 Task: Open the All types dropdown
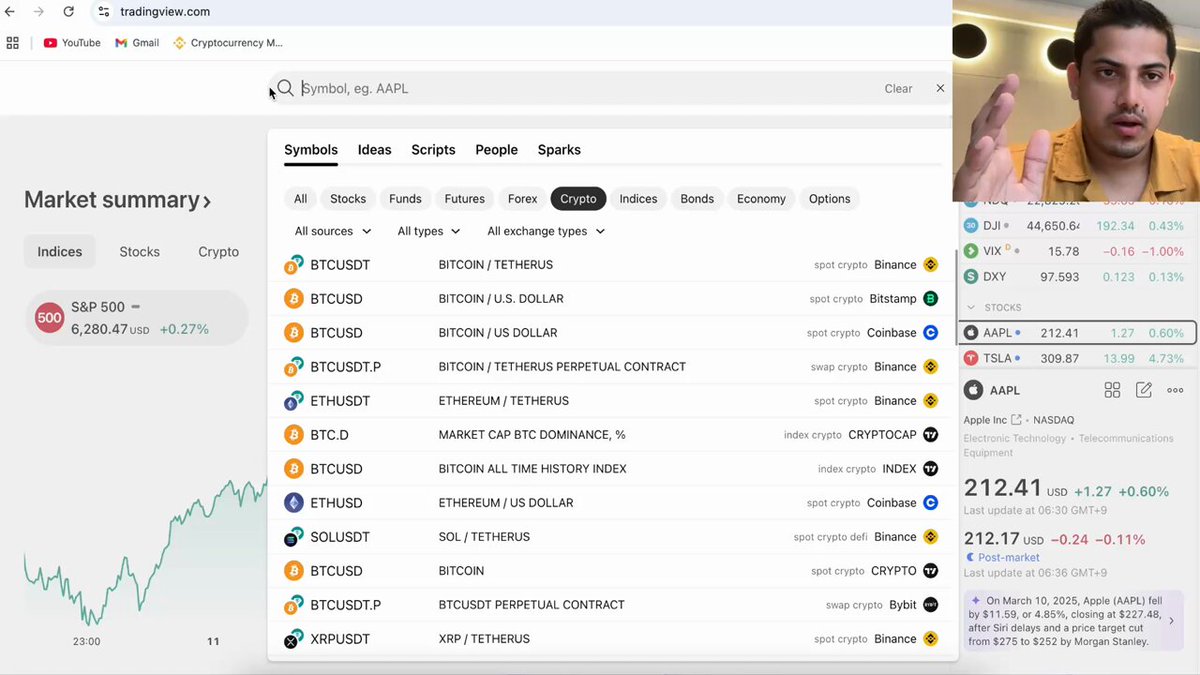(429, 231)
